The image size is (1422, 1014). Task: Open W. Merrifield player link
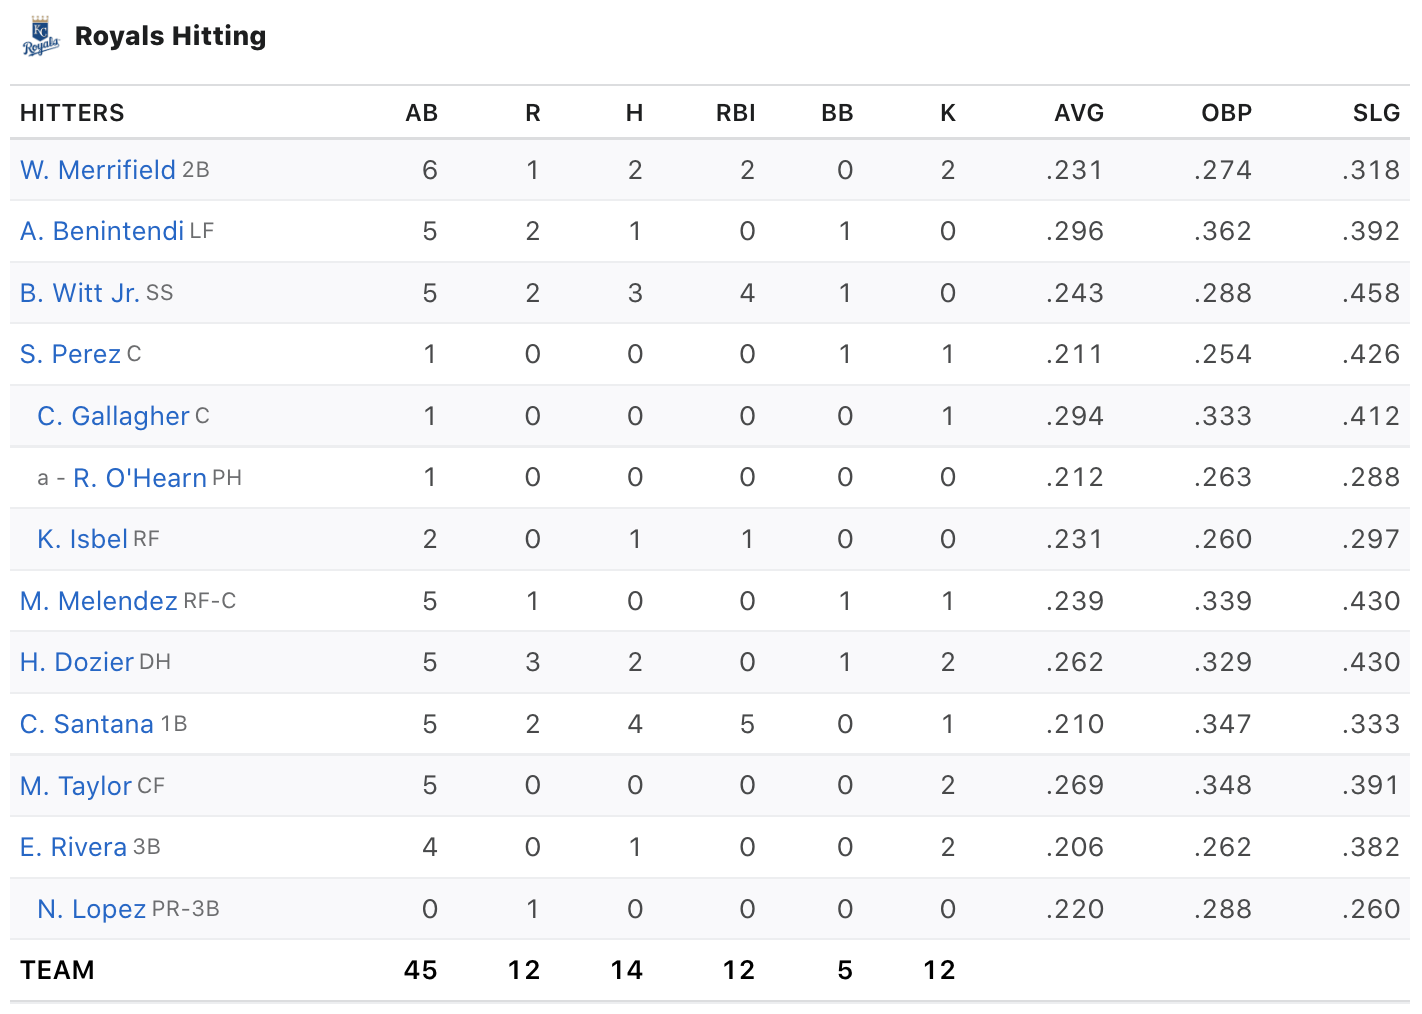(98, 170)
